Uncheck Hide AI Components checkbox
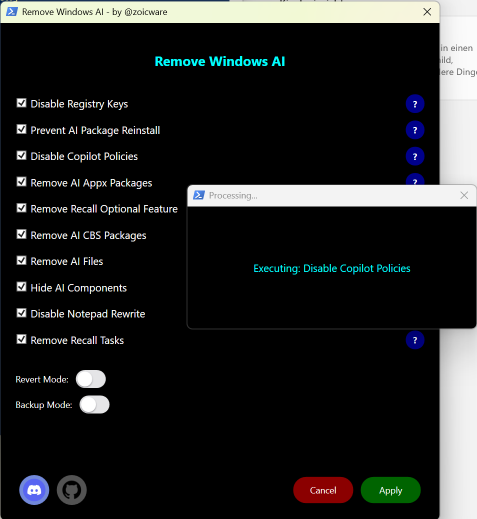Viewport: 477px width, 519px height. (x=21, y=287)
